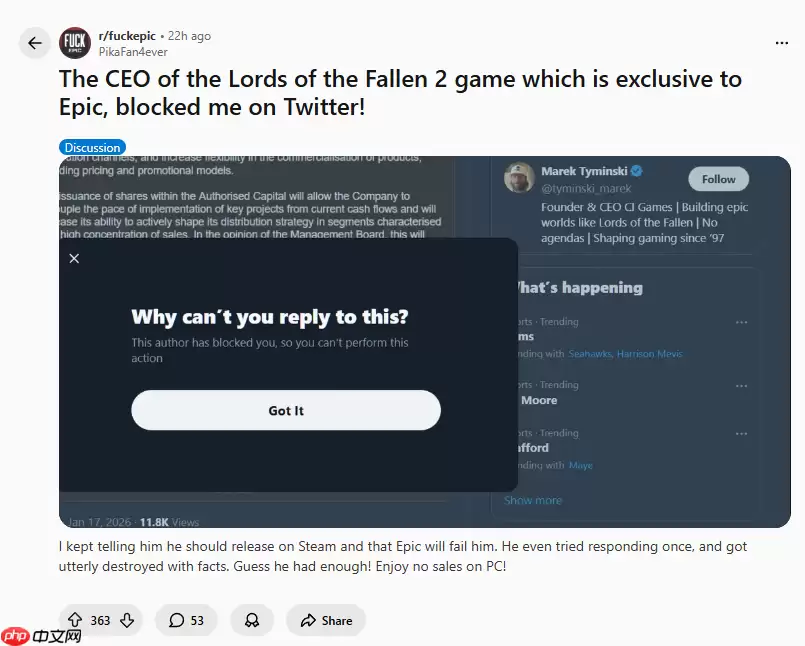Toggle Follow on @tyminski_marek
The width and height of the screenshot is (805, 646).
[718, 179]
